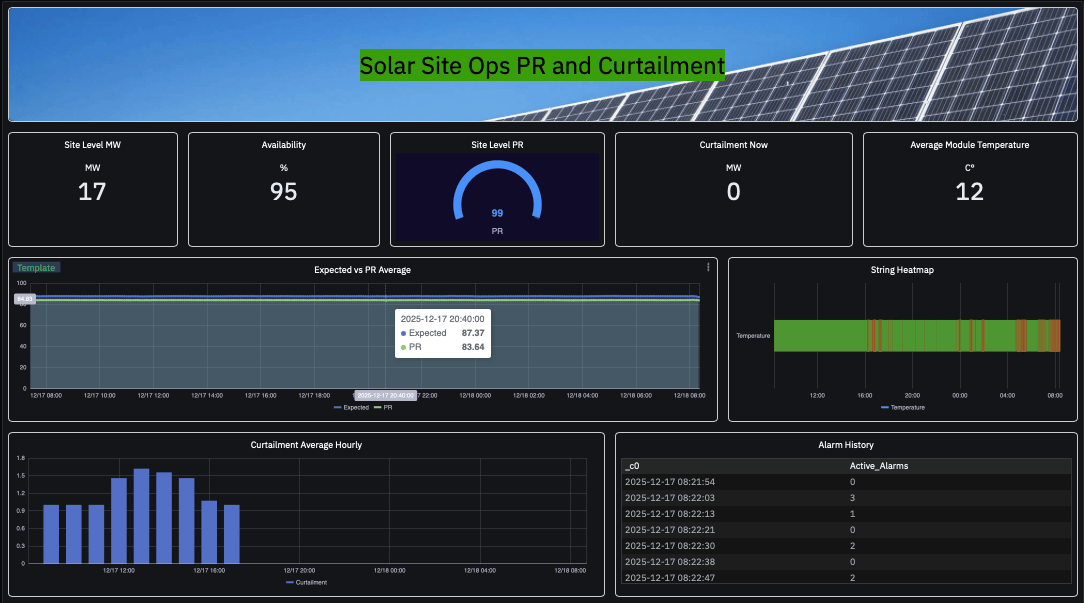Image resolution: width=1084 pixels, height=603 pixels.
Task: Sort table by Active_Alarms column header
Action: click(x=879, y=466)
